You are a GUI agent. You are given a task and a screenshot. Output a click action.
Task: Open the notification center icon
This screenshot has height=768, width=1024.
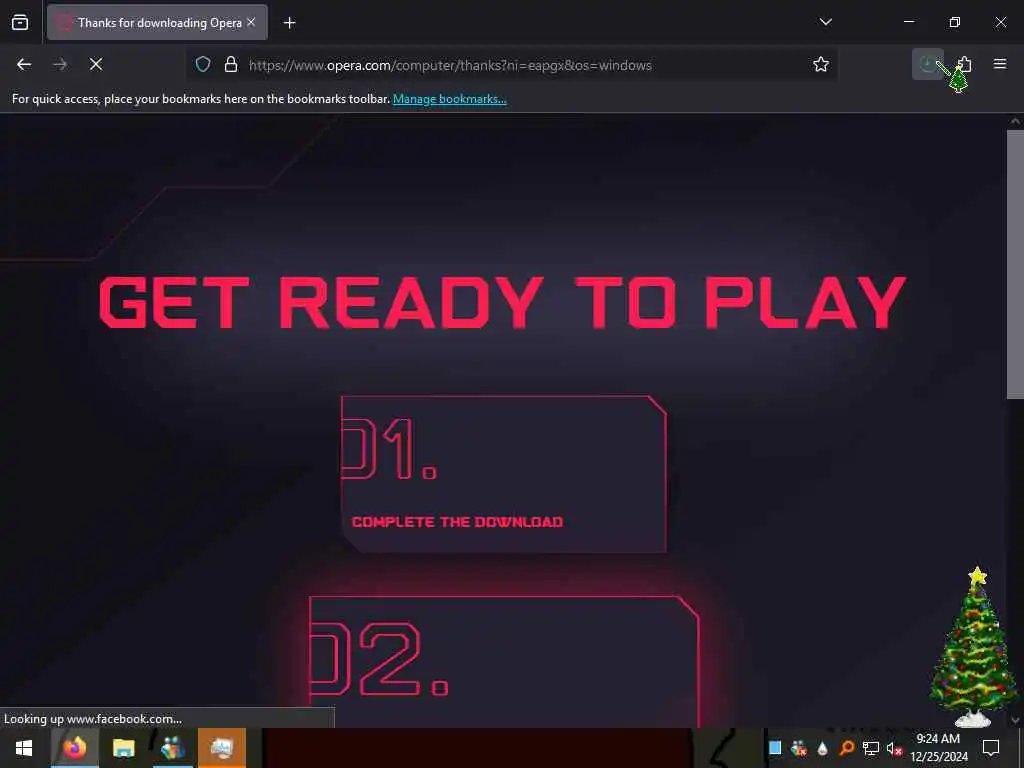pos(991,748)
